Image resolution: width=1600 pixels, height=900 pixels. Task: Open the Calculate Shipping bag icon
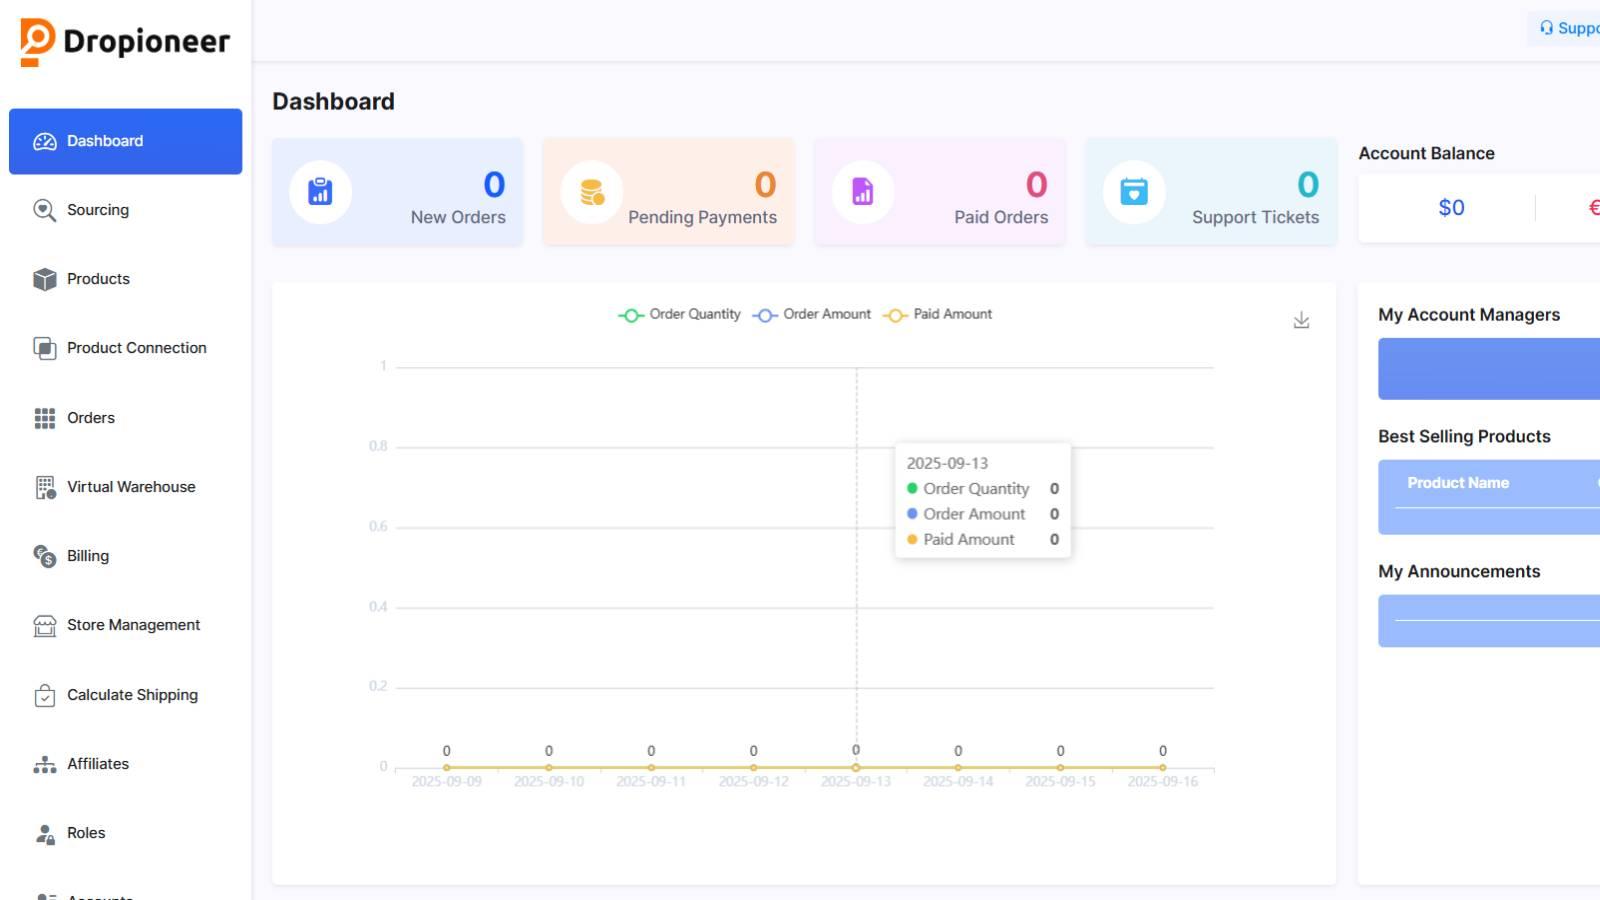pyautogui.click(x=44, y=694)
